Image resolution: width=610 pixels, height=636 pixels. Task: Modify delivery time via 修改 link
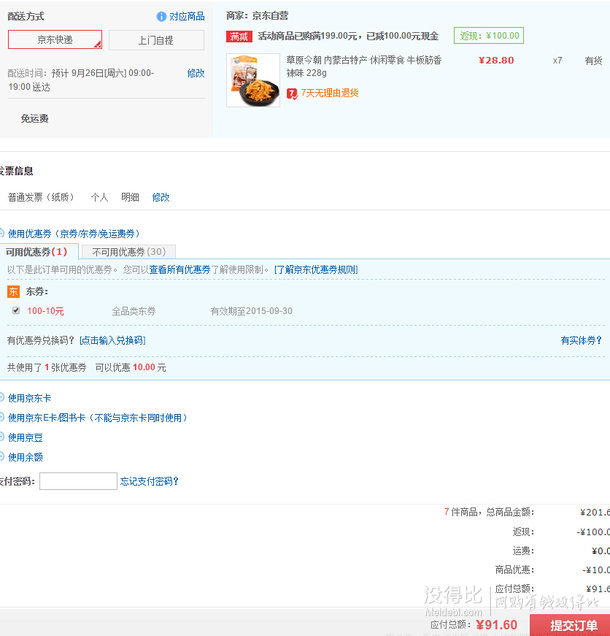pyautogui.click(x=196, y=73)
